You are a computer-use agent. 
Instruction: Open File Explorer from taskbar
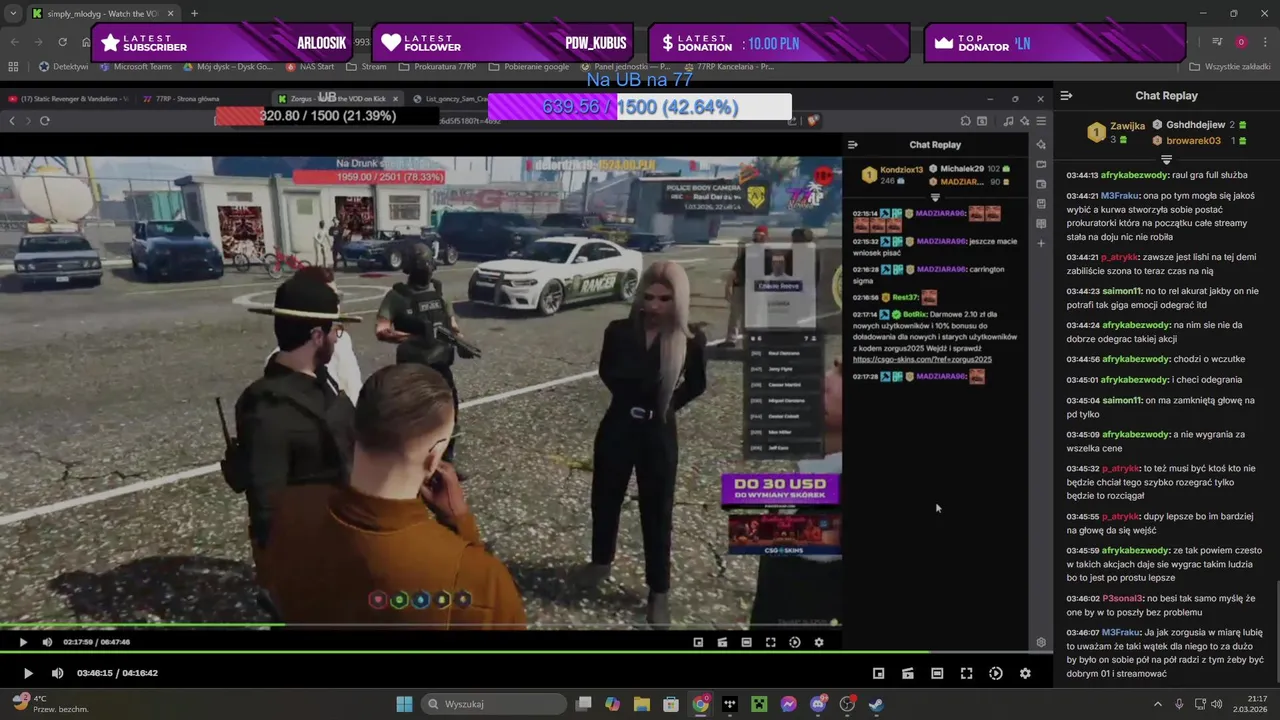coord(641,704)
